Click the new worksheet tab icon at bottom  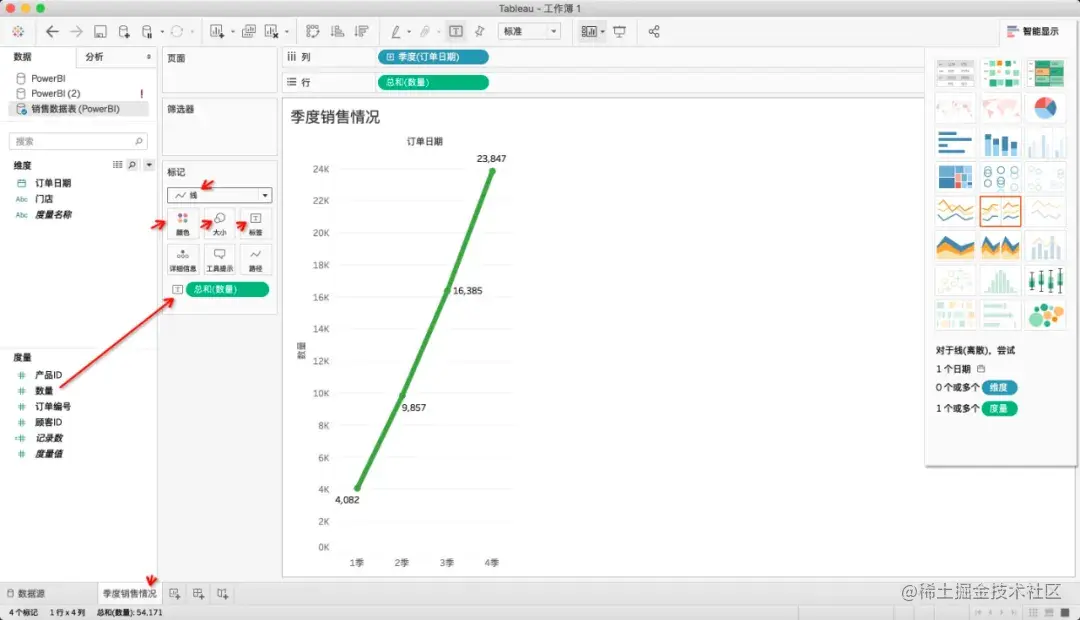point(174,593)
